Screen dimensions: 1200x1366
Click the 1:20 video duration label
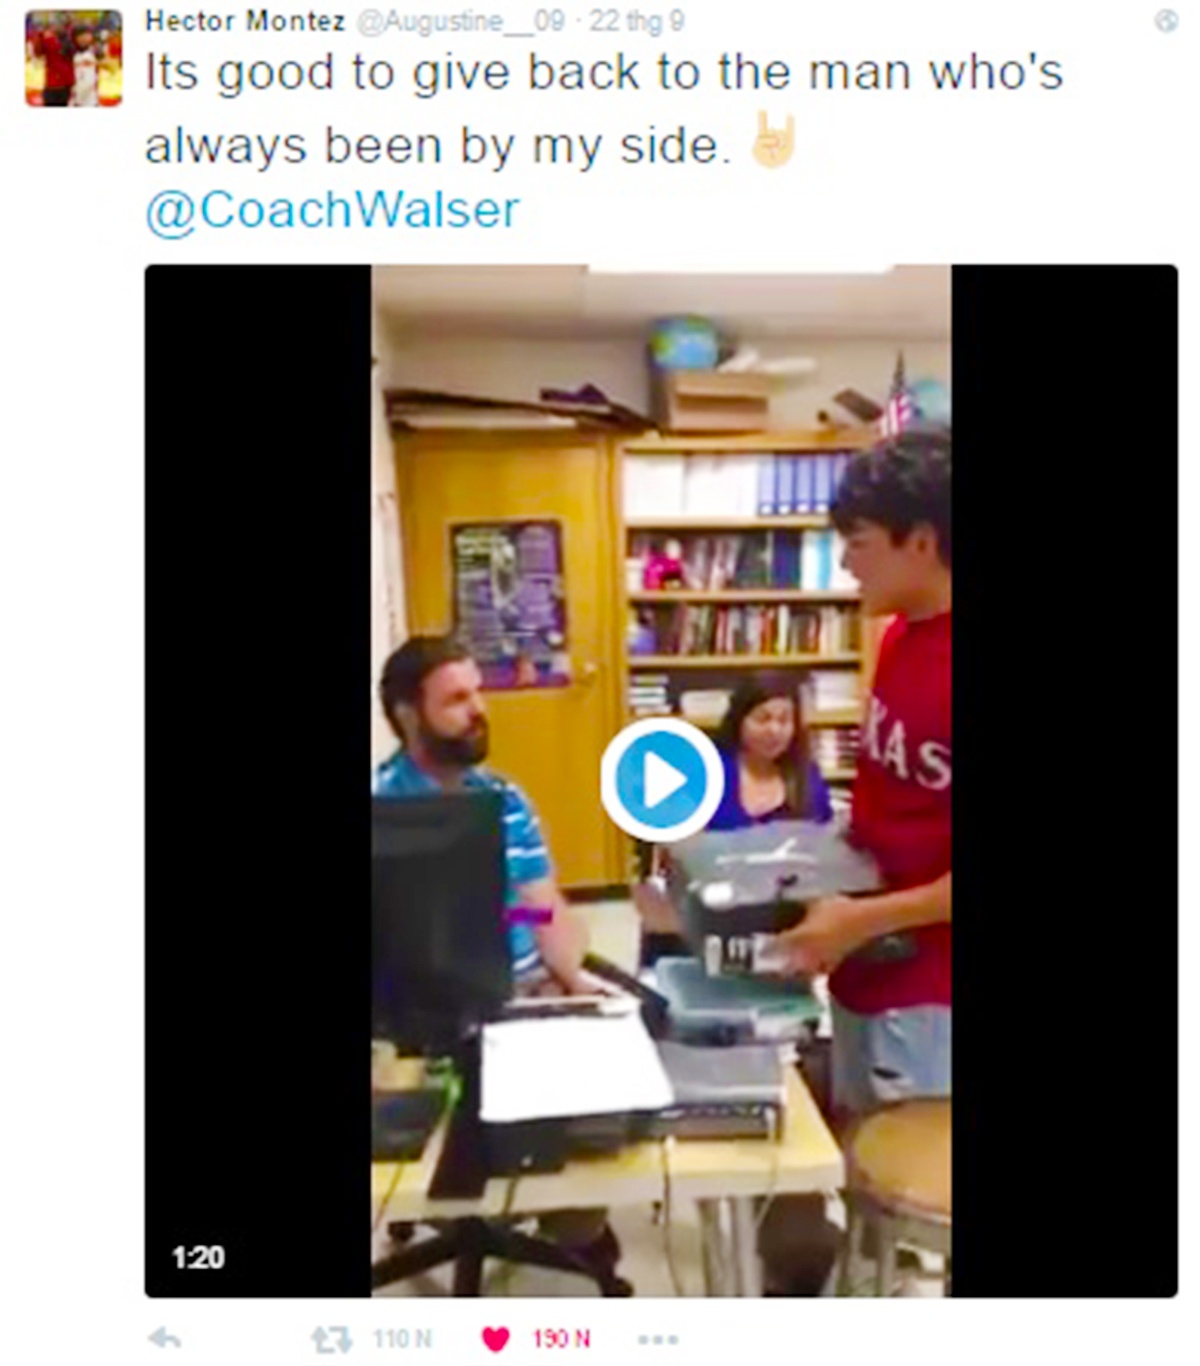click(198, 1257)
